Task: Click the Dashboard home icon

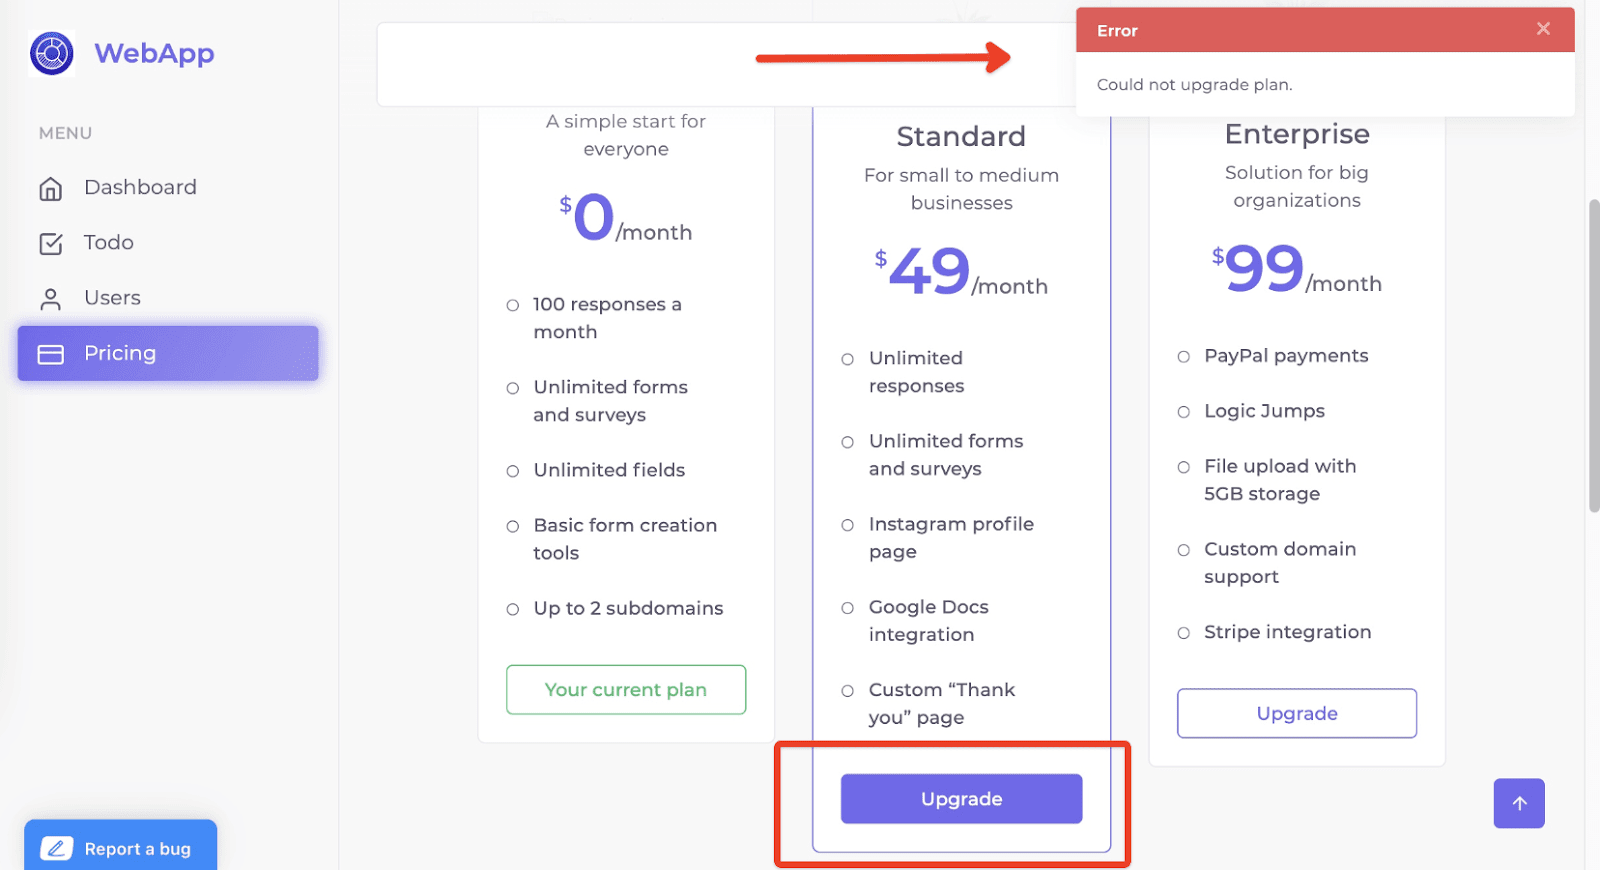Action: pos(51,188)
